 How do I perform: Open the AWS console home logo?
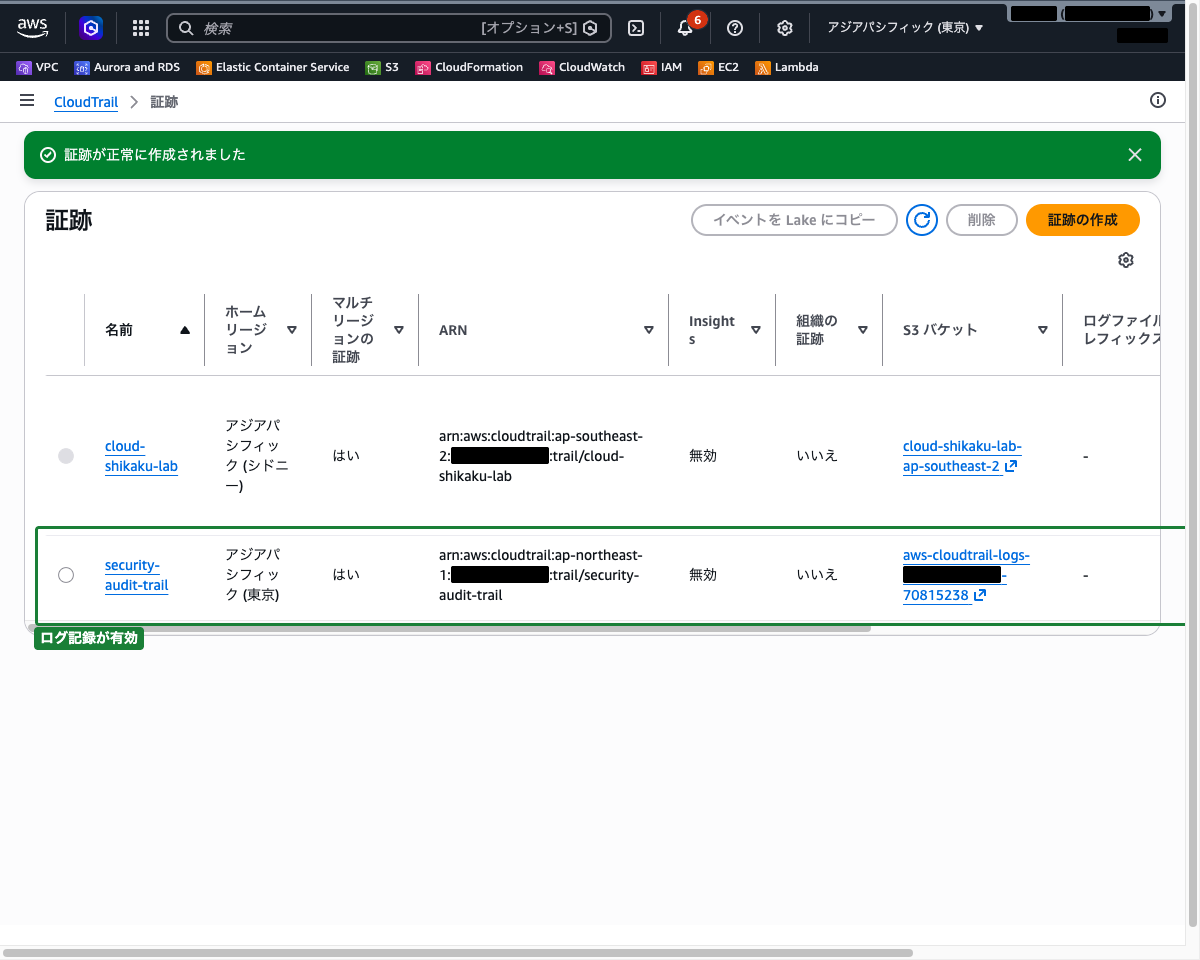click(x=33, y=28)
